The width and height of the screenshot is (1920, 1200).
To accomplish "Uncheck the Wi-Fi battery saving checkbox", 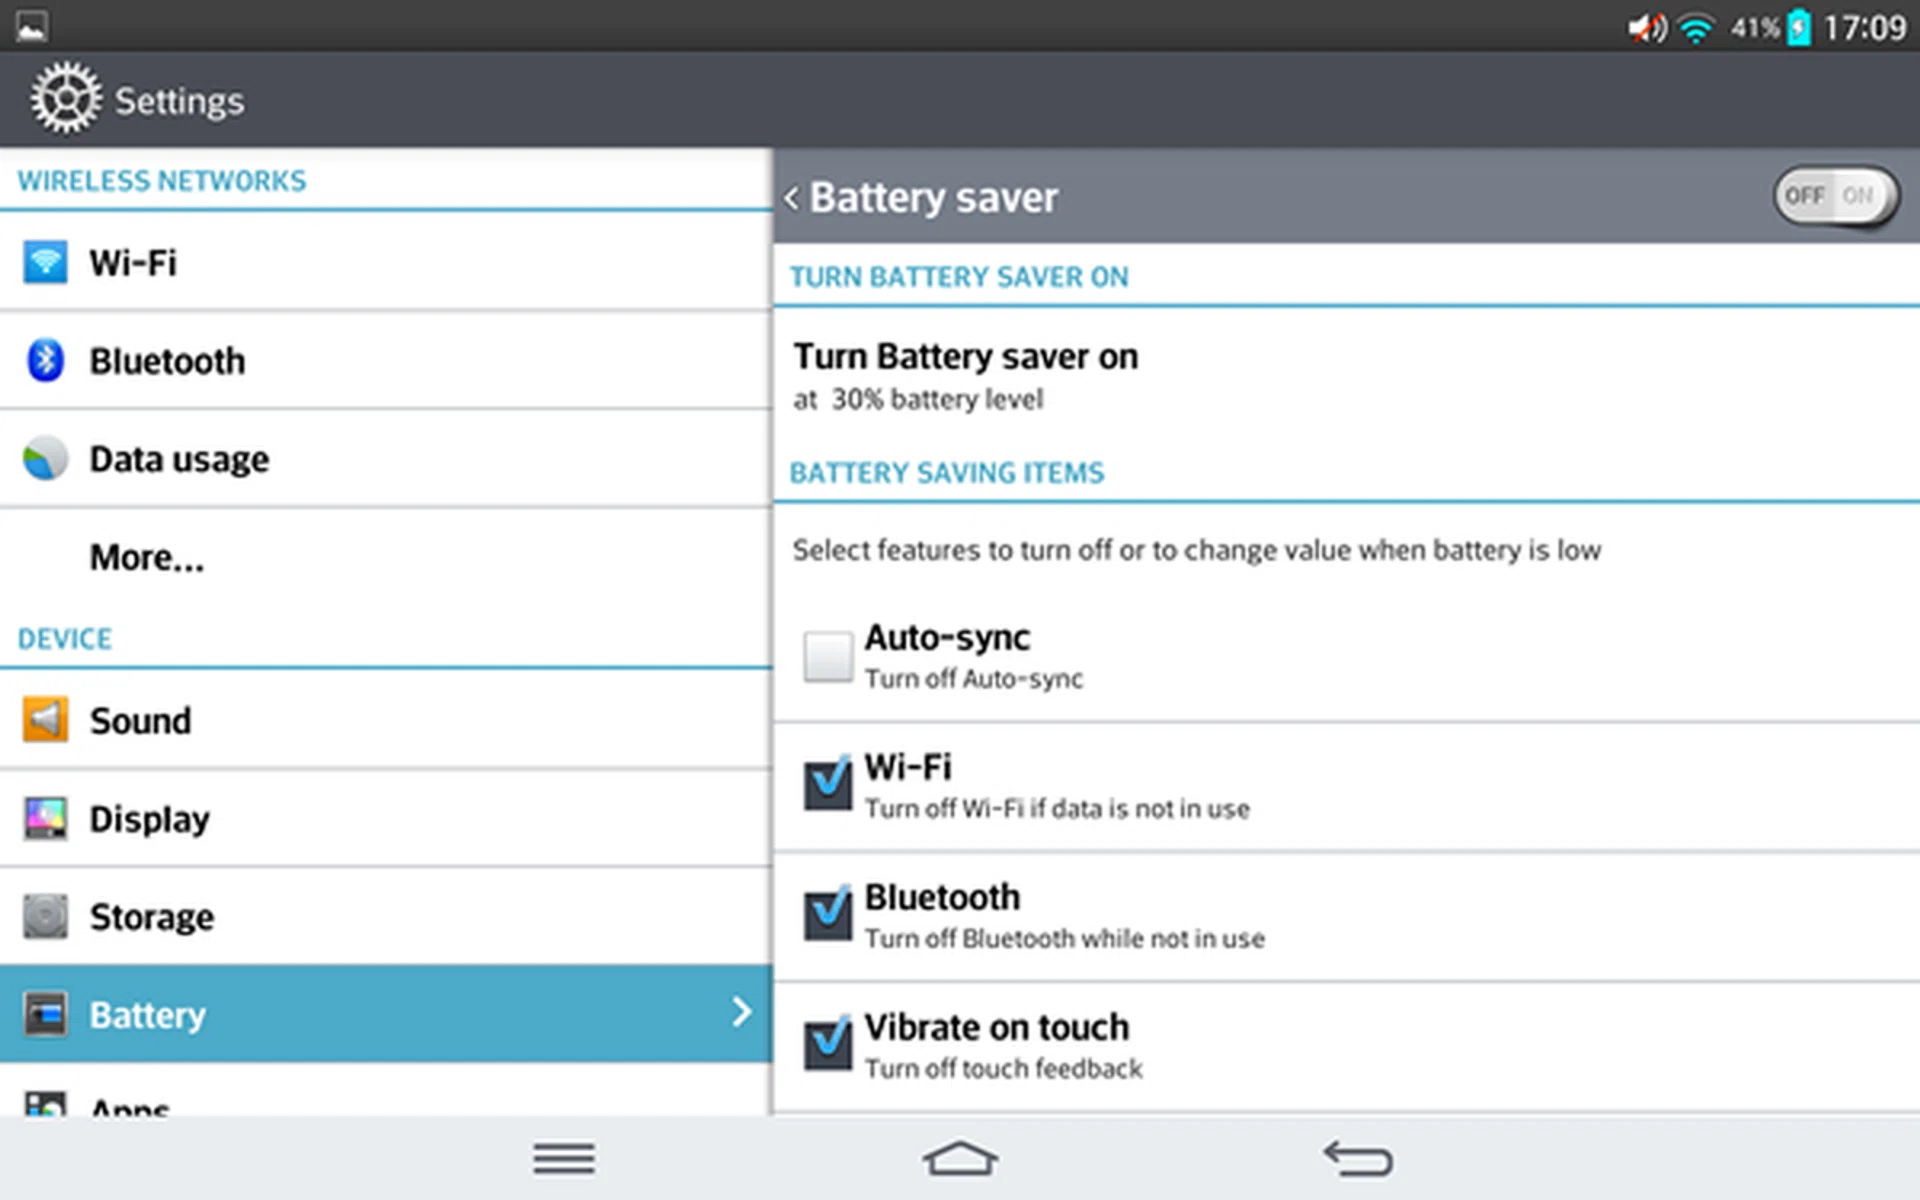I will pos(828,785).
